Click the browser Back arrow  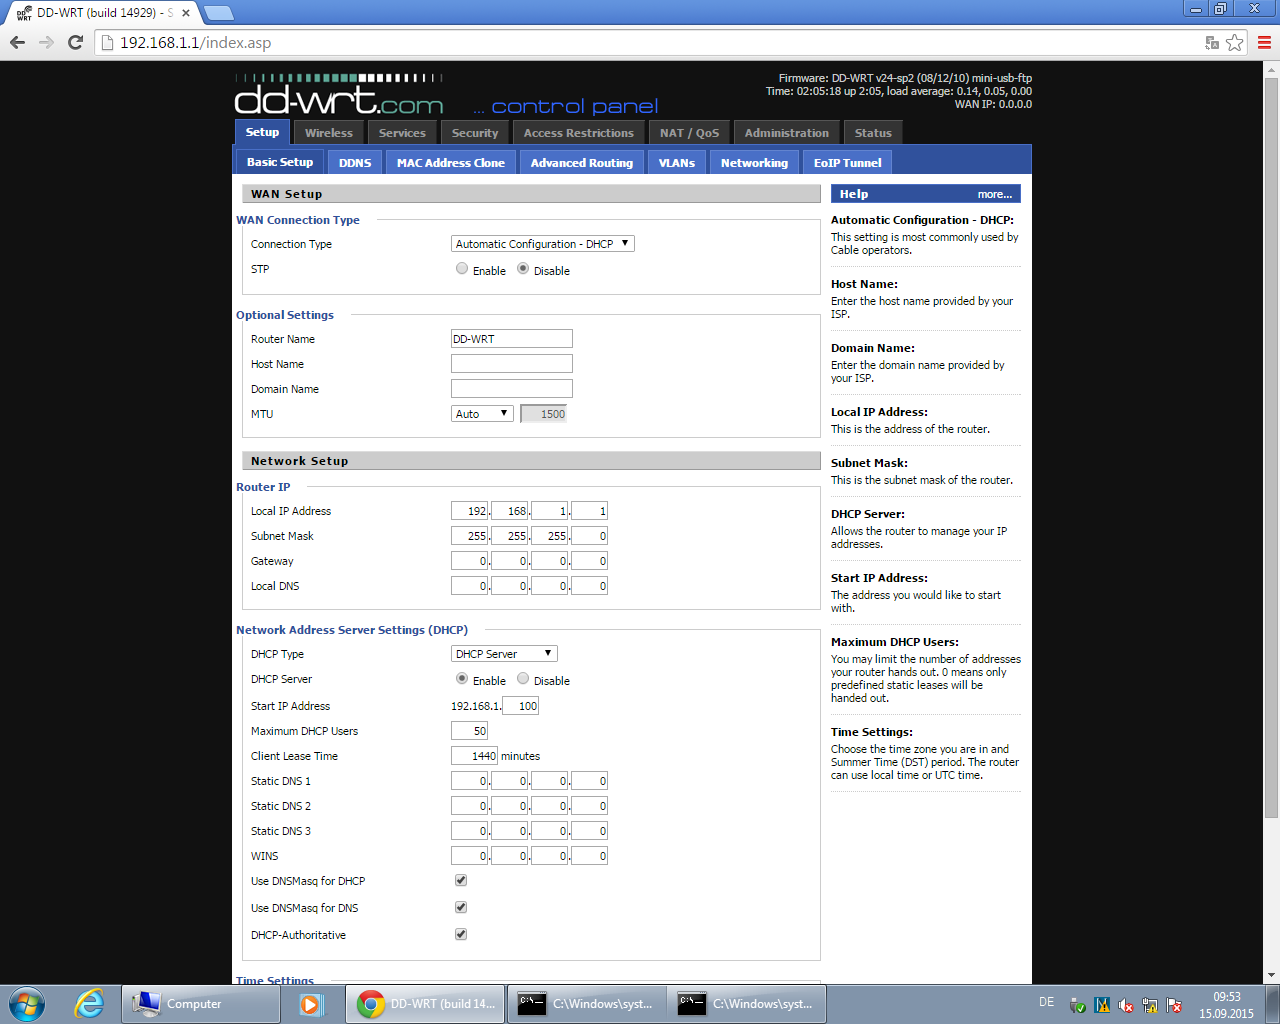17,42
